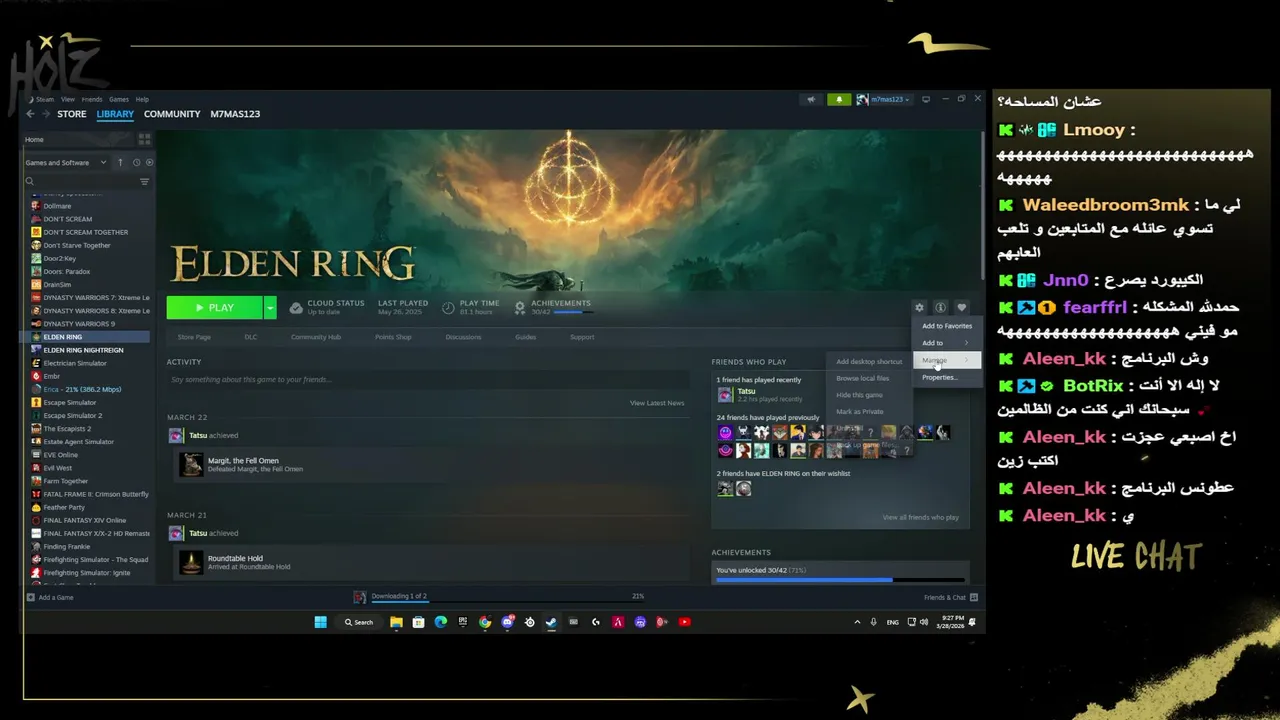Switch to the COMMUNITY tab
The height and width of the screenshot is (720, 1280).
pos(172,114)
